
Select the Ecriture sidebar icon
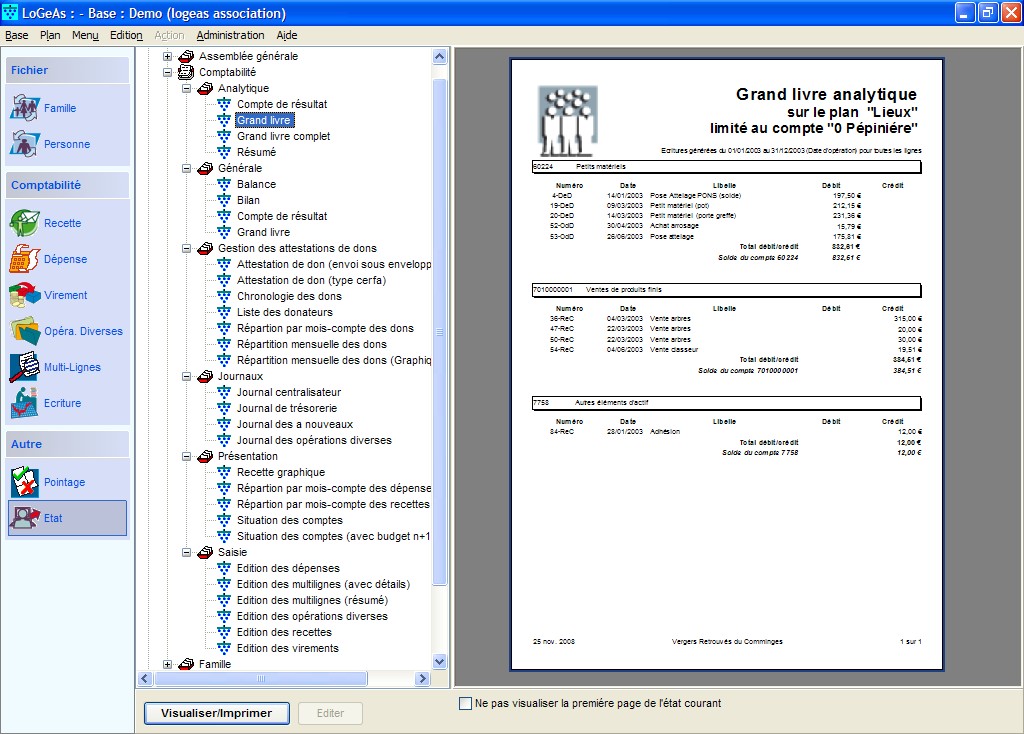25,403
